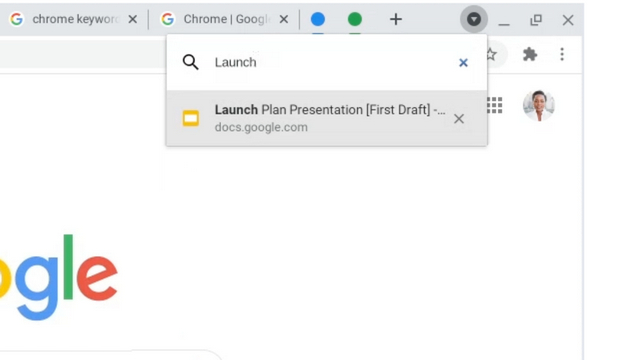Image resolution: width=640 pixels, height=360 pixels.
Task: Open a new tab with plus button
Action: [396, 19]
